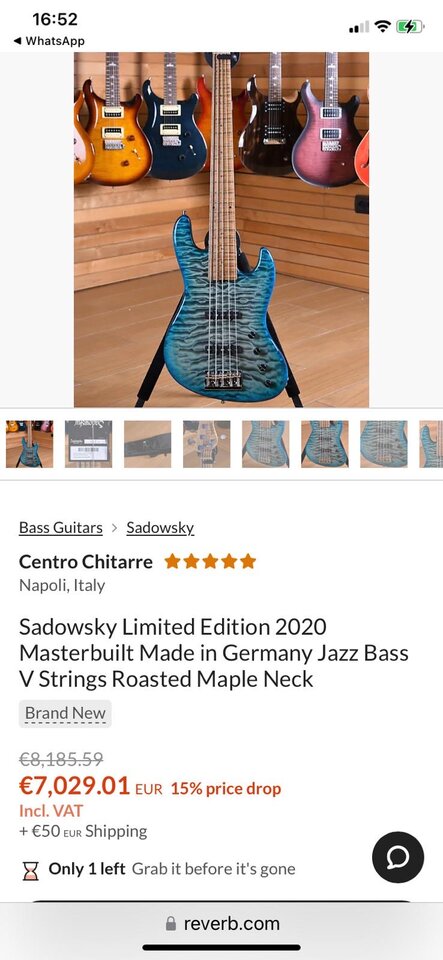Viewport: 443px width, 960px height.
Task: Tap the cellular signal bars icon
Action: pyautogui.click(x=359, y=27)
